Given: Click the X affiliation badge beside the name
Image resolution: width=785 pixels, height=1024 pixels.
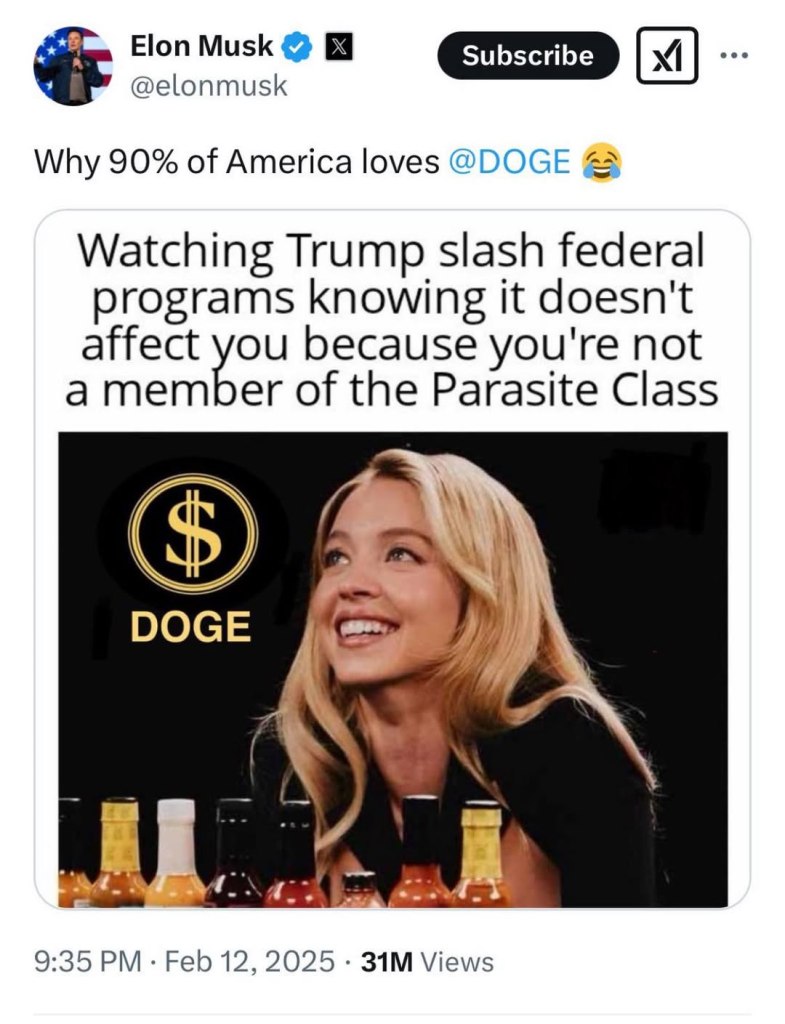Looking at the screenshot, I should coord(339,47).
